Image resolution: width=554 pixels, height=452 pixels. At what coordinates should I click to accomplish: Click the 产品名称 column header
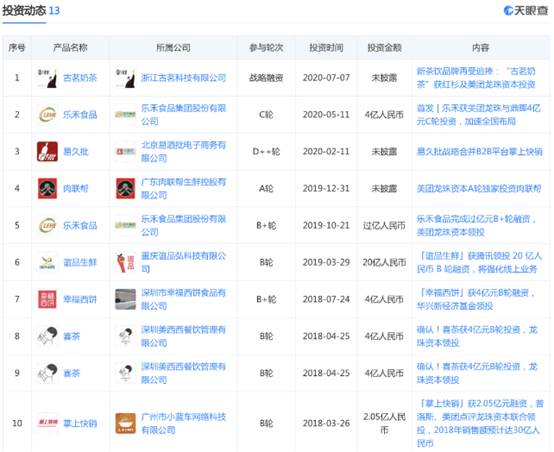[x=70, y=47]
